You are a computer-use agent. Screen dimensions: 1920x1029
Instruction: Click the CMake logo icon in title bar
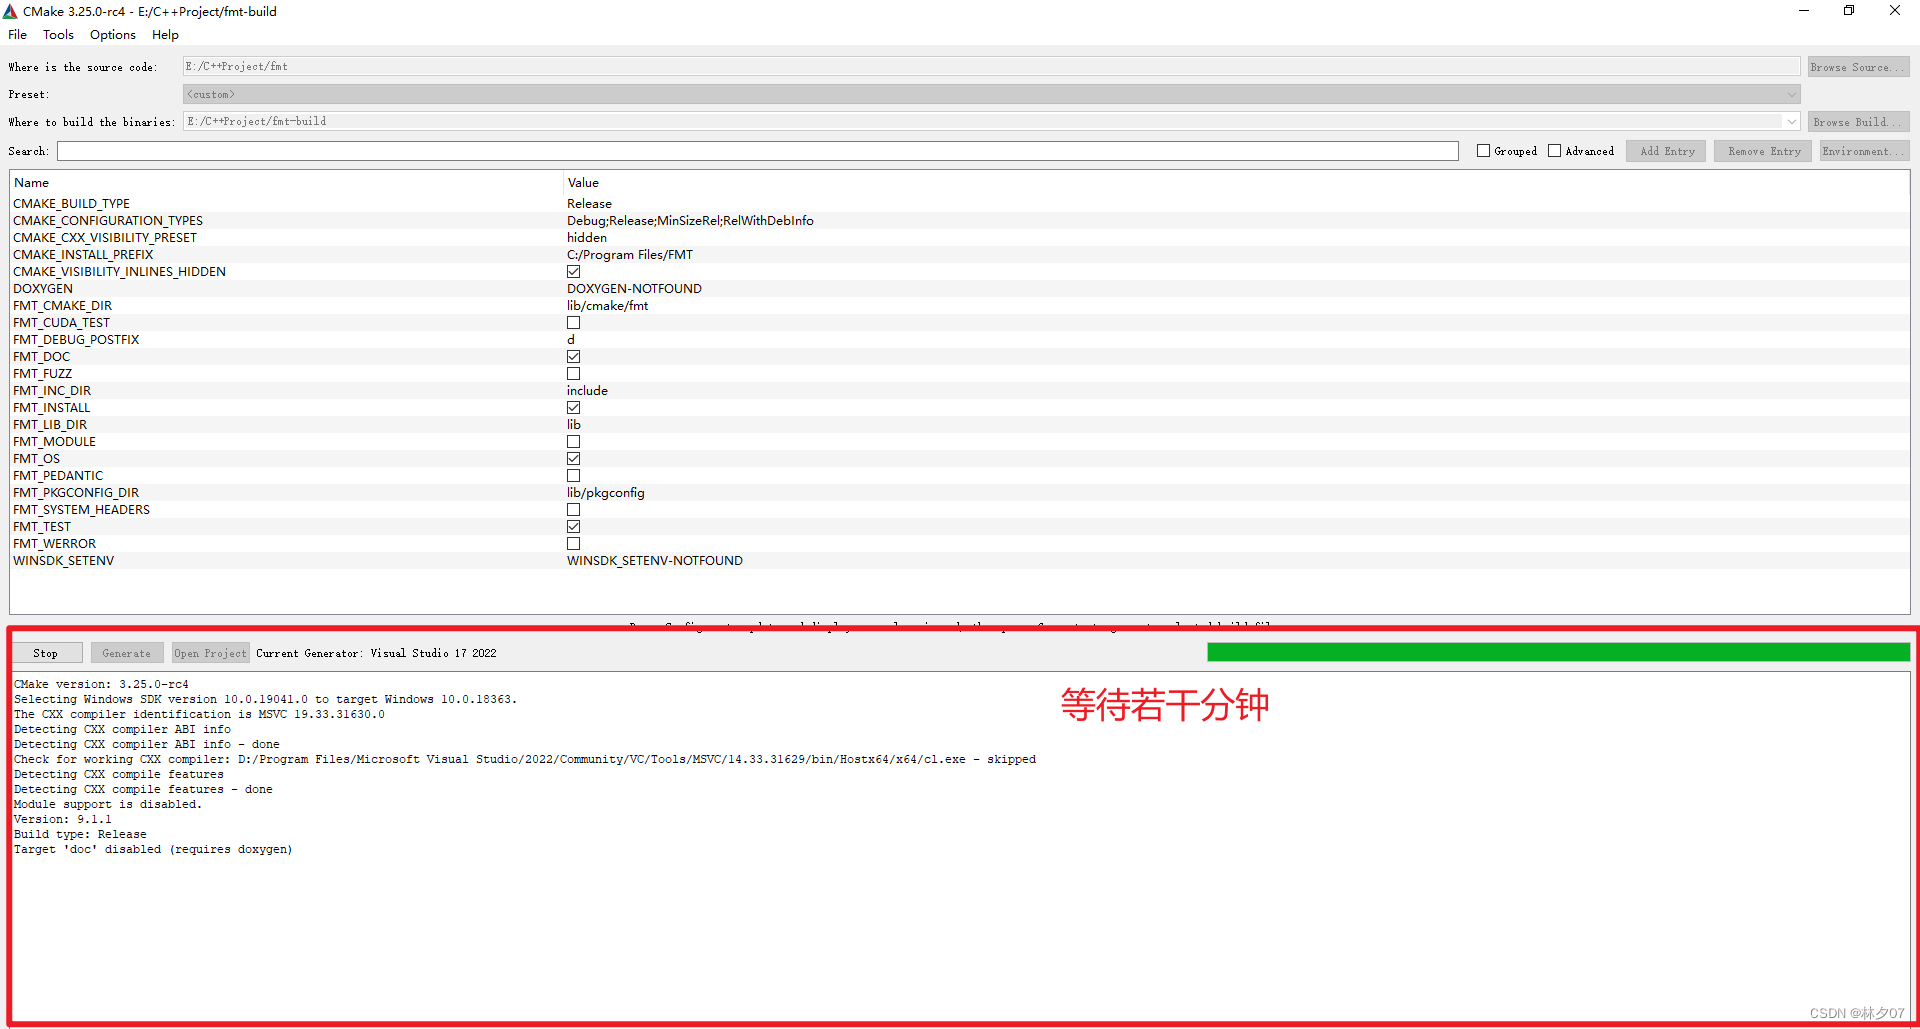10,11
